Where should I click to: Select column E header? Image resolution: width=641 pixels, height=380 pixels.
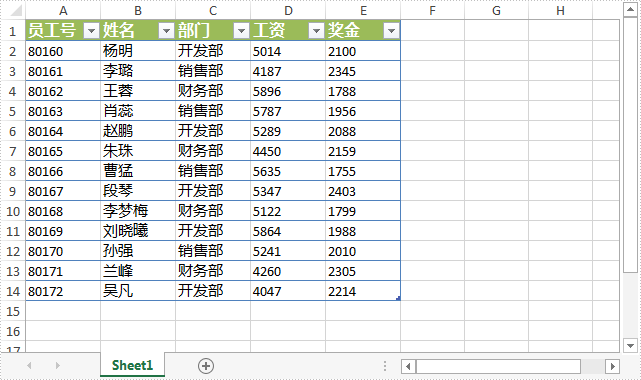coord(363,11)
